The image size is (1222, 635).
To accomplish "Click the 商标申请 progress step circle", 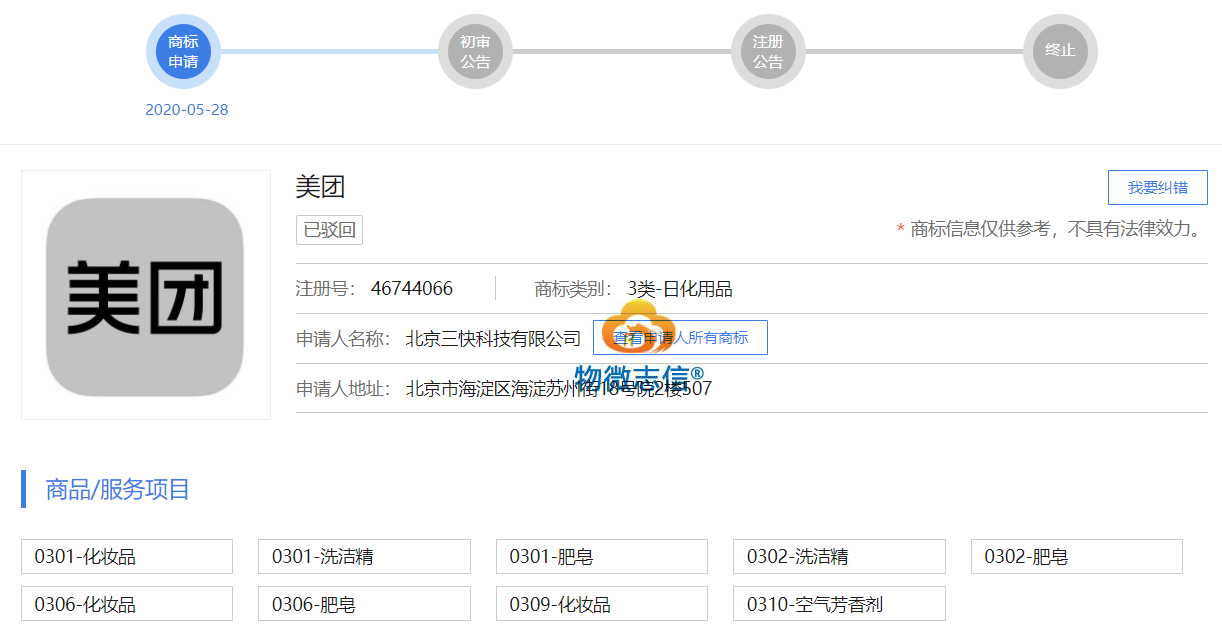I will pyautogui.click(x=183, y=51).
